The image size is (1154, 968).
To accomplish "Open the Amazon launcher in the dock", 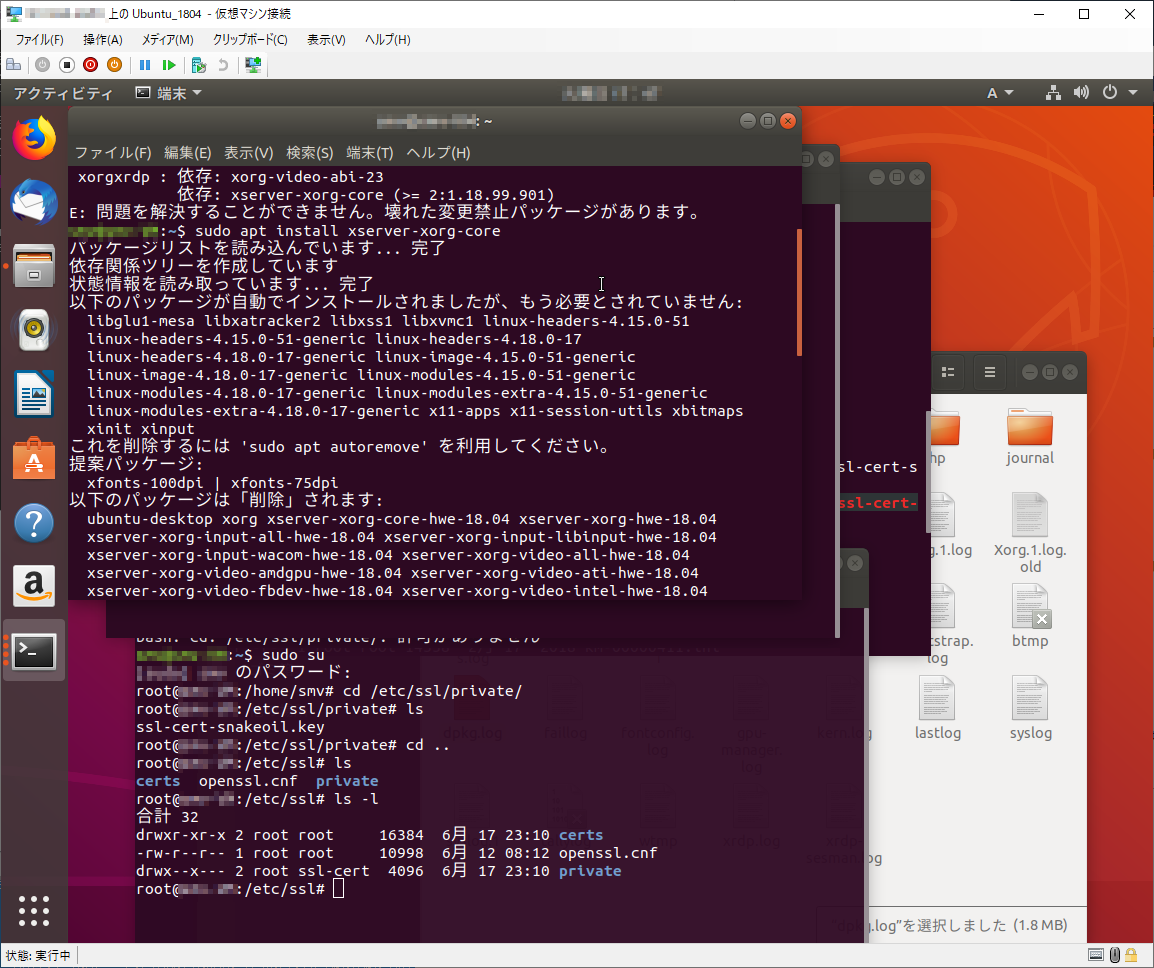I will click(34, 586).
